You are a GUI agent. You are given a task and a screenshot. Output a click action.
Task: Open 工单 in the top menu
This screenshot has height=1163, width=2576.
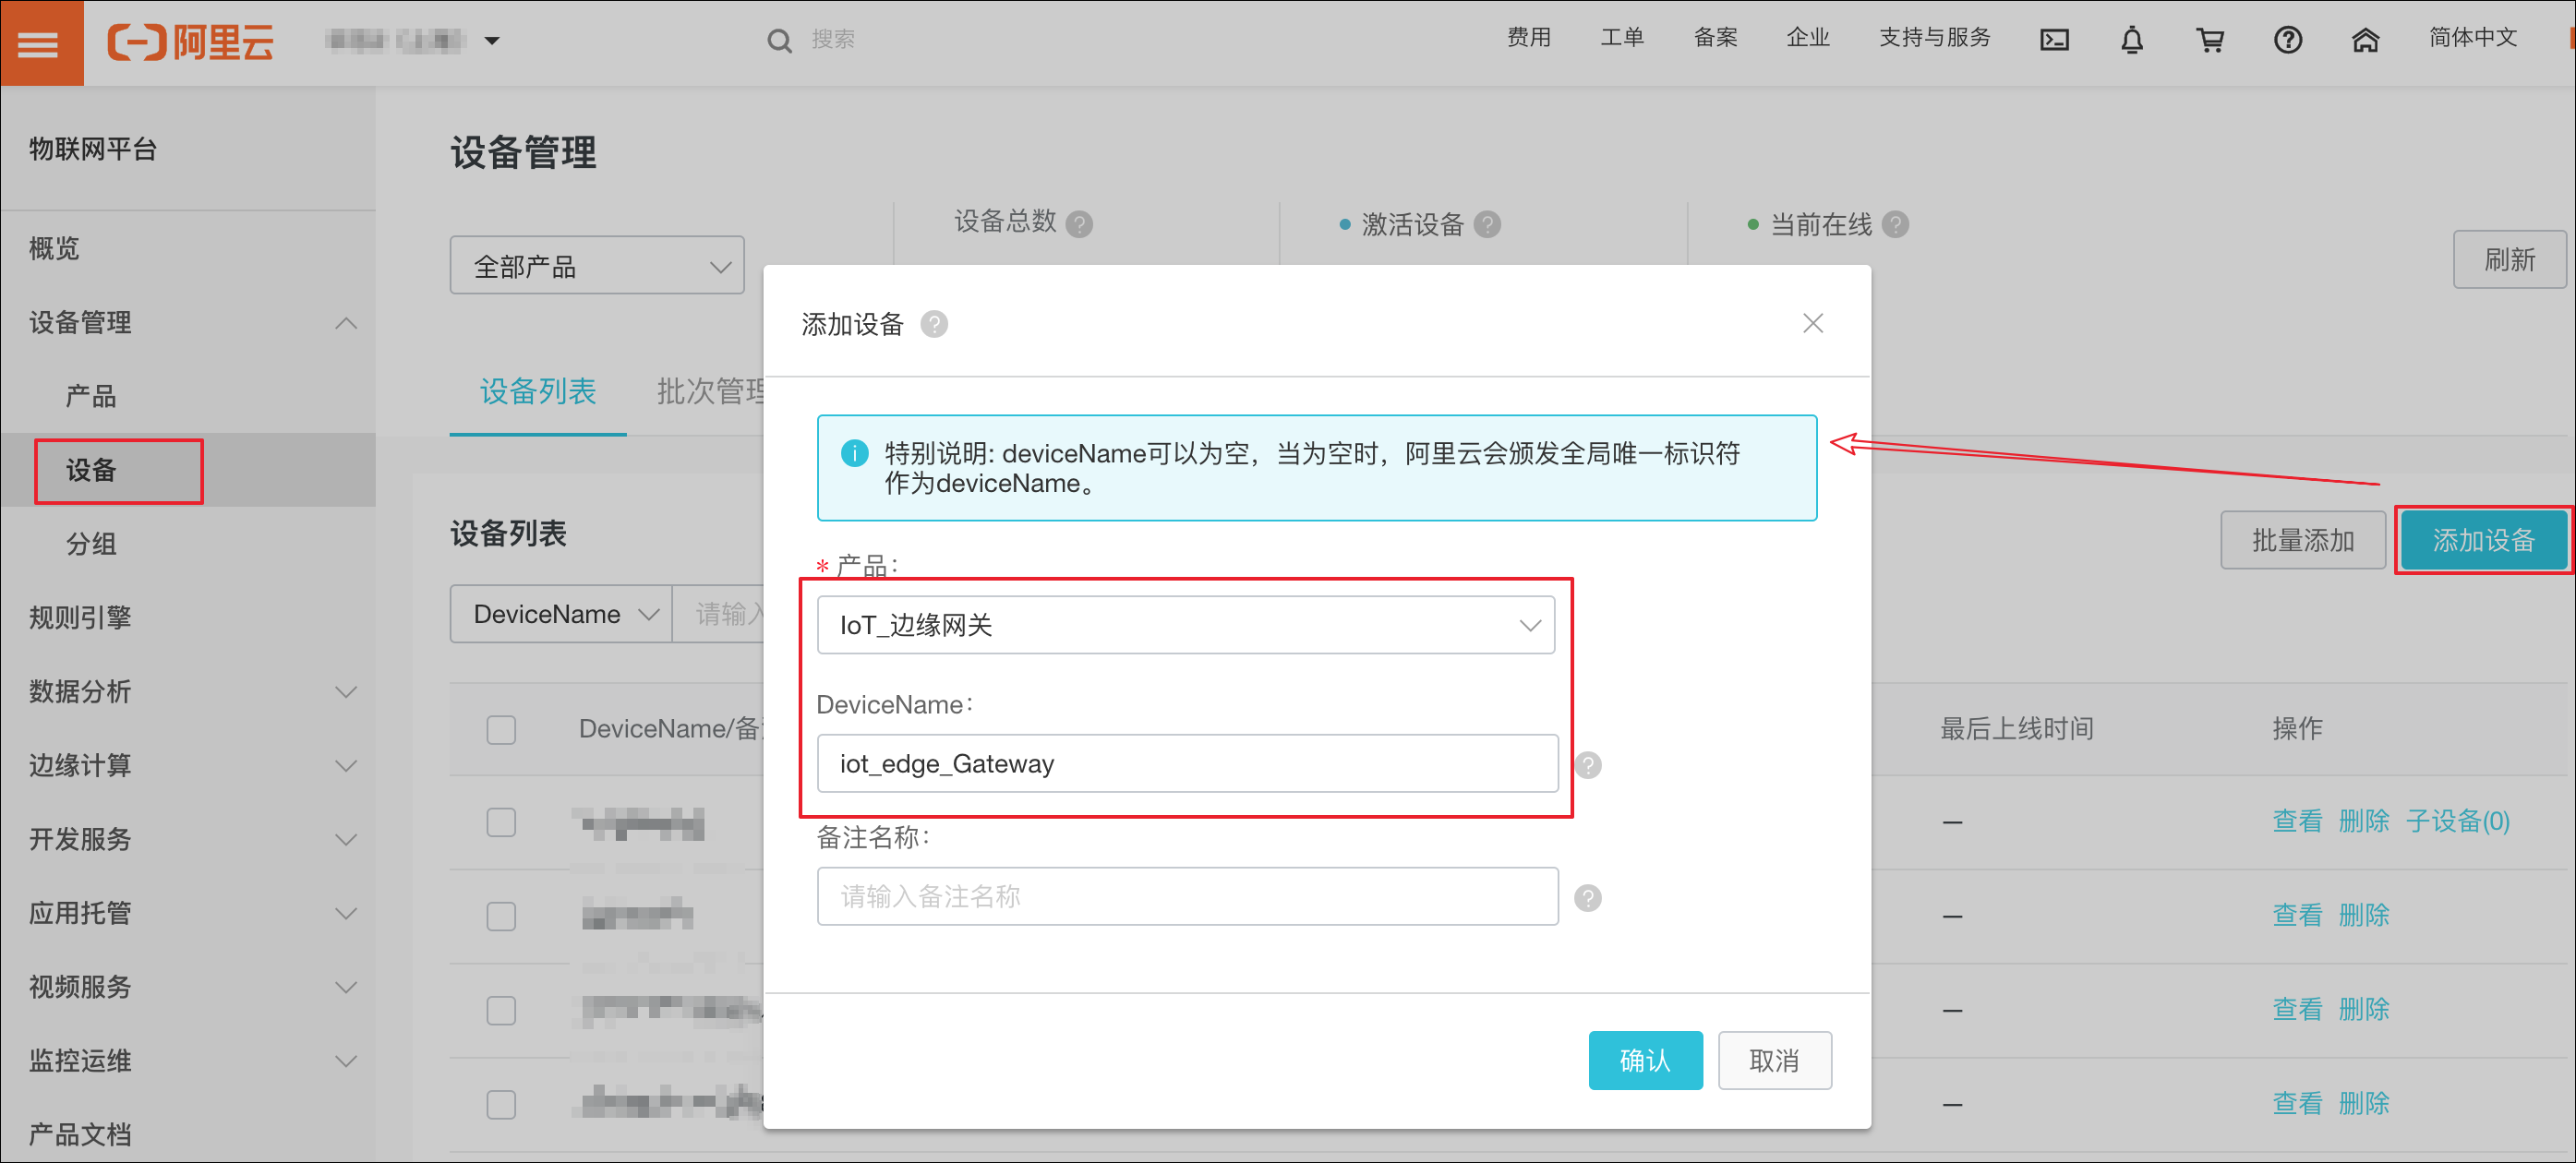coord(1622,38)
